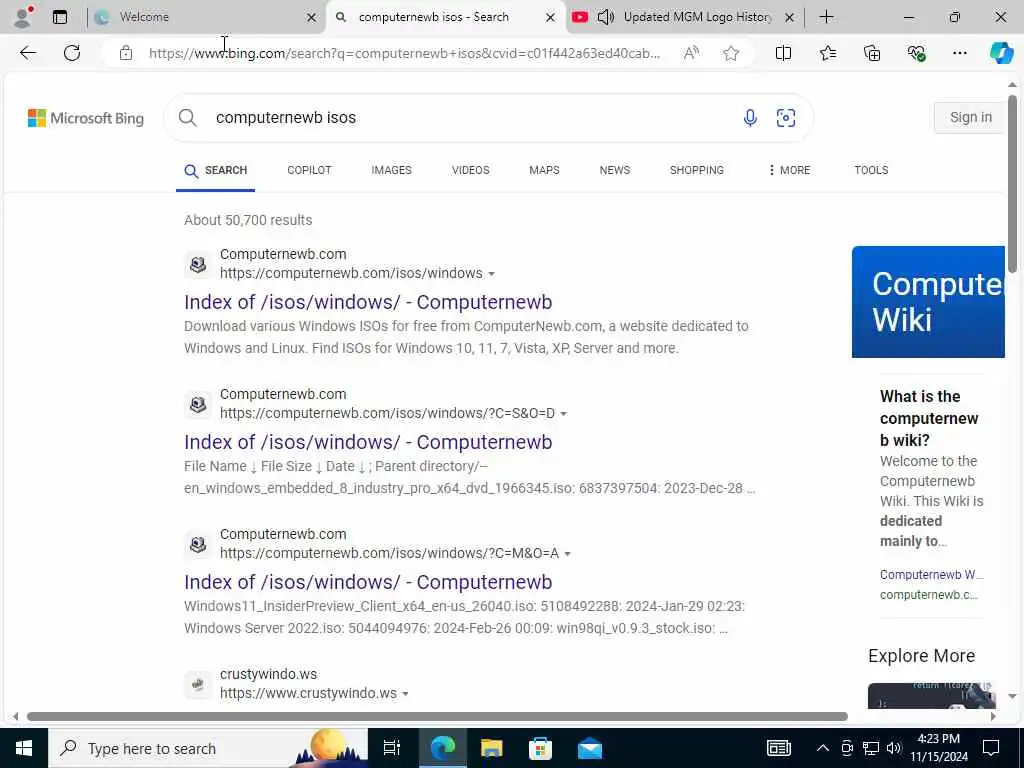Expand dropdown next to ?C=S&O=D result URL
1024x768 pixels.
(x=564, y=414)
